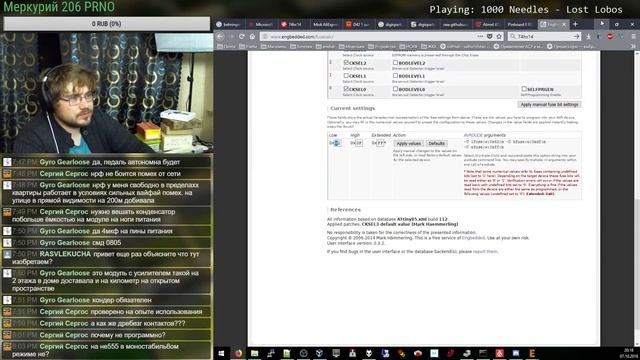Enable the BODLEVEL2 checkbox
Viewport: 640px width, 360px height.
pos(395,62)
